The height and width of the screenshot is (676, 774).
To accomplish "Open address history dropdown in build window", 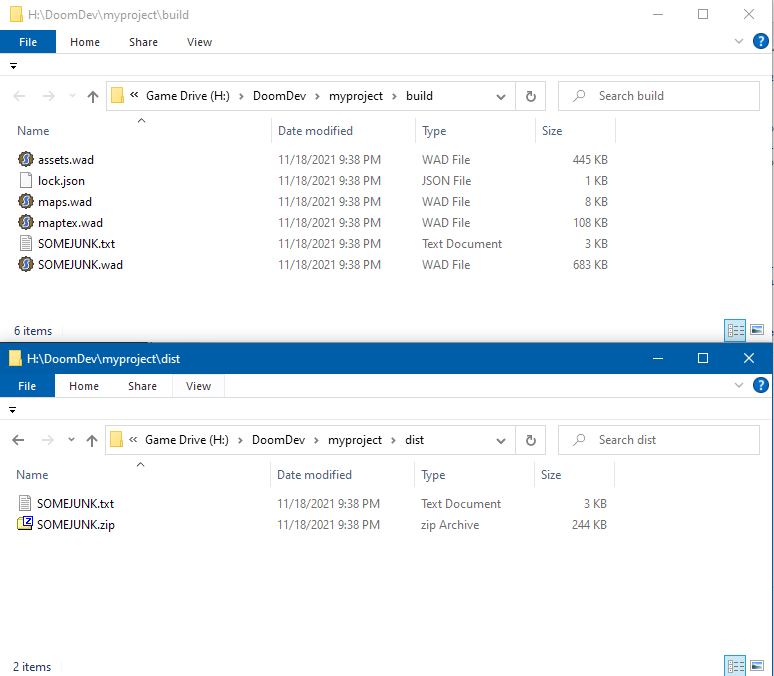I will [501, 96].
